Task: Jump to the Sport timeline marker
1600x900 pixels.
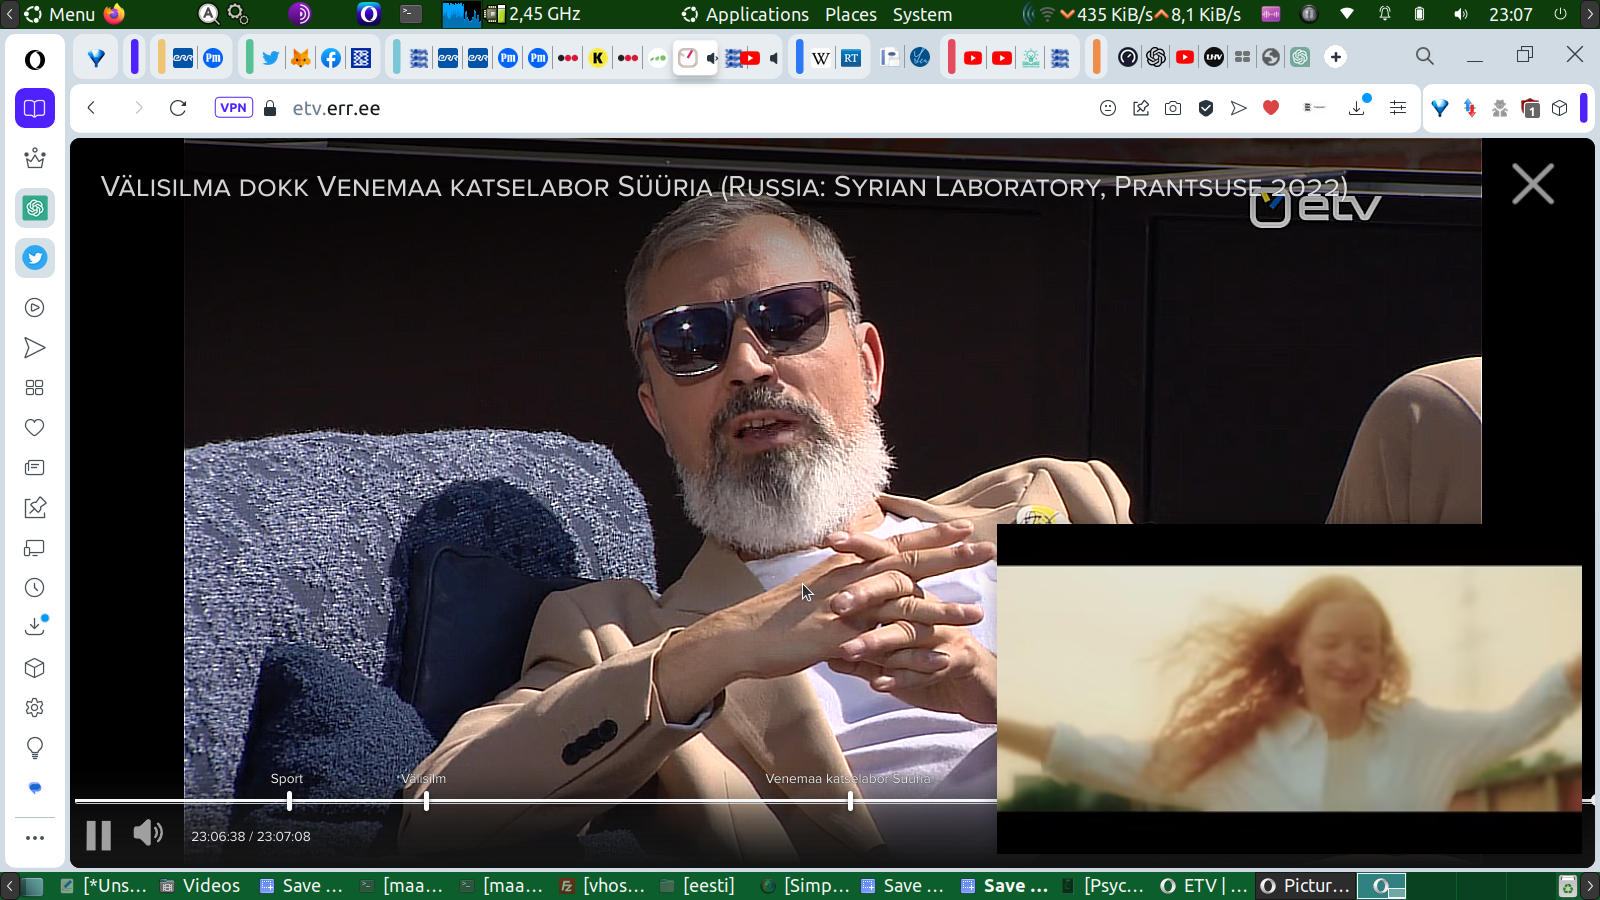Action: click(x=289, y=801)
